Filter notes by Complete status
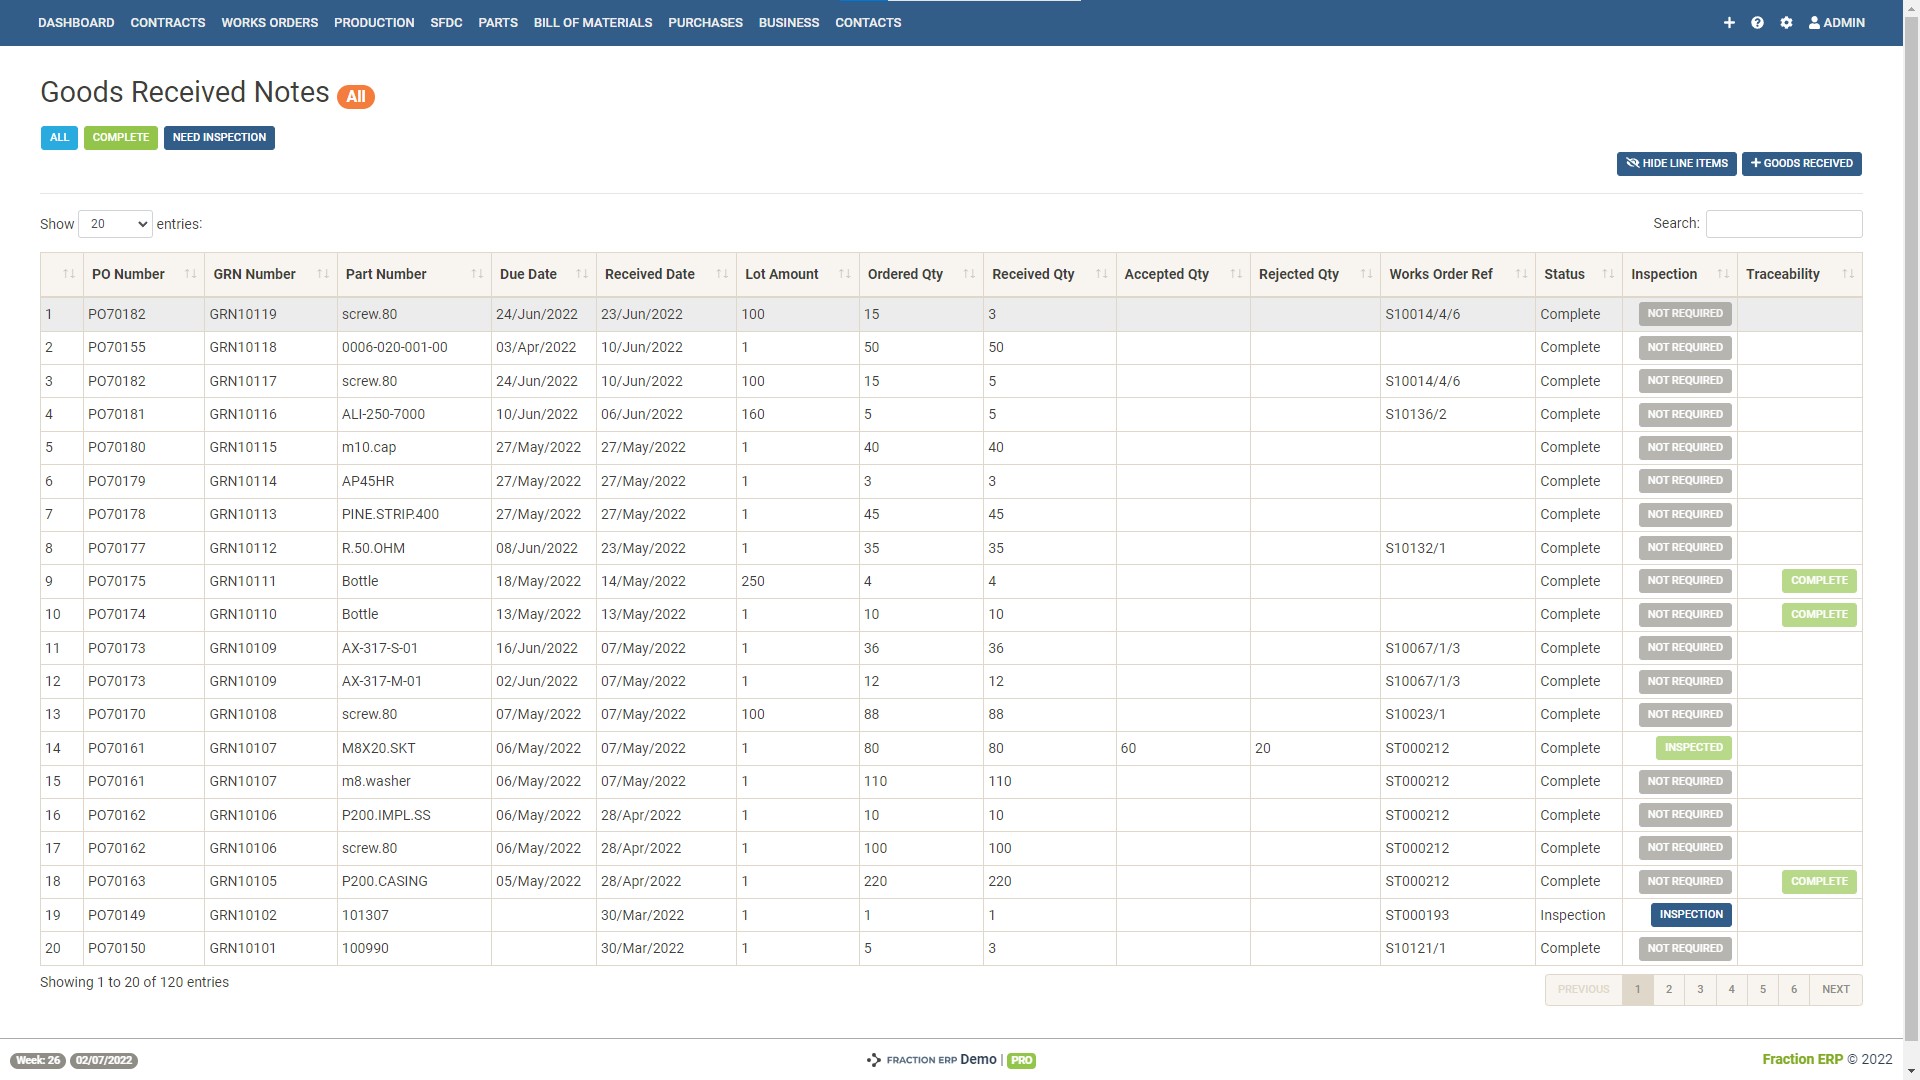This screenshot has width=1920, height=1080. point(120,138)
